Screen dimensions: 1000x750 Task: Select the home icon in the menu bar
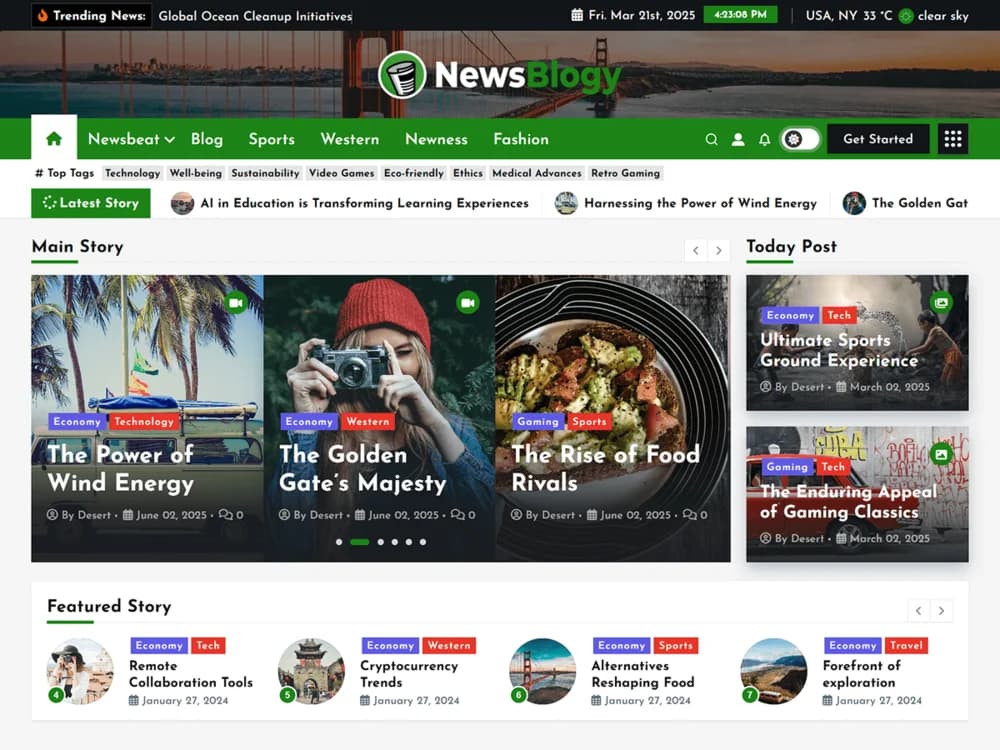click(x=54, y=139)
